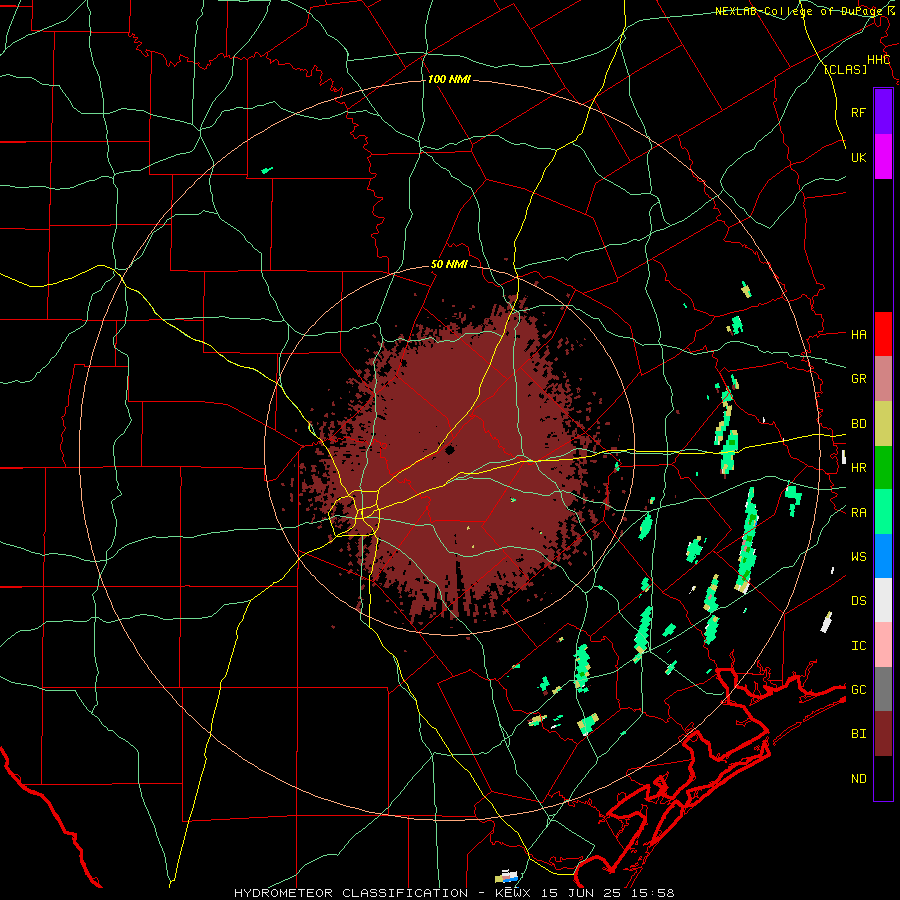Click the BI legend label
The image size is (900, 900).
[858, 734]
